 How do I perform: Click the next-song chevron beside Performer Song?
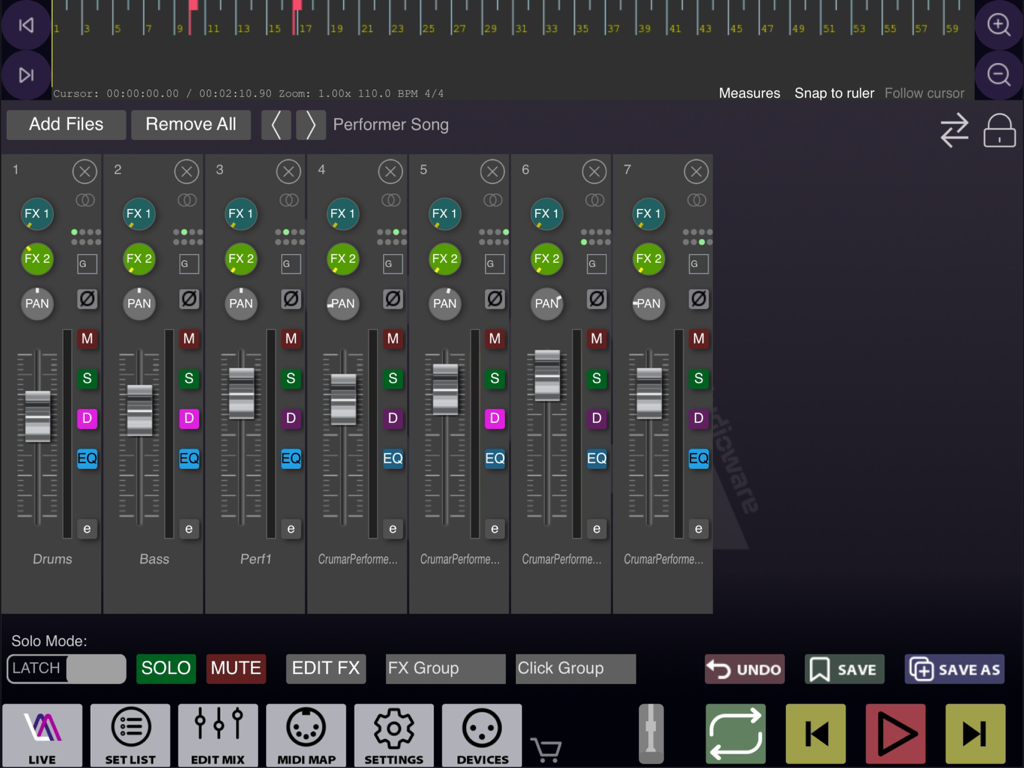pyautogui.click(x=310, y=124)
